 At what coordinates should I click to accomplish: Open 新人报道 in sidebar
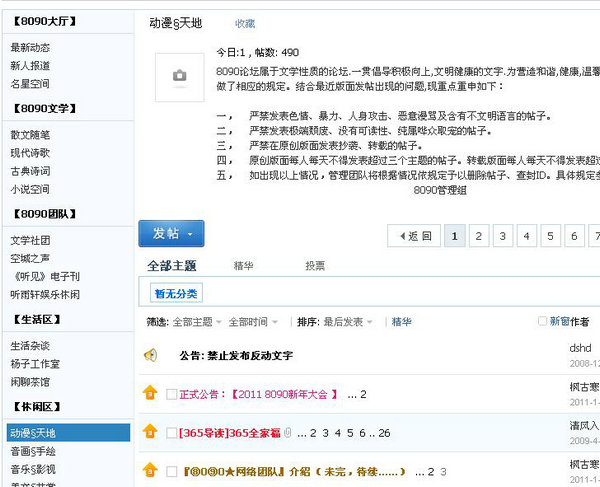(30, 65)
